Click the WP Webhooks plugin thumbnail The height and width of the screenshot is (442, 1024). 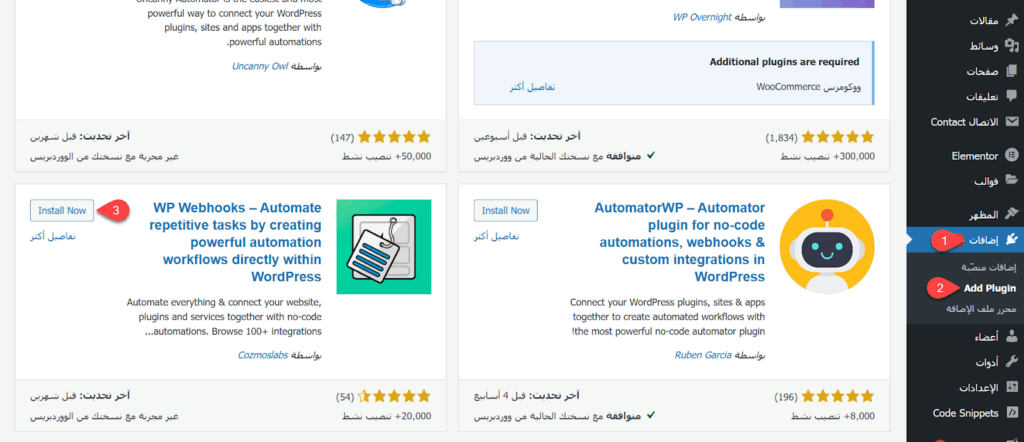pyautogui.click(x=384, y=247)
